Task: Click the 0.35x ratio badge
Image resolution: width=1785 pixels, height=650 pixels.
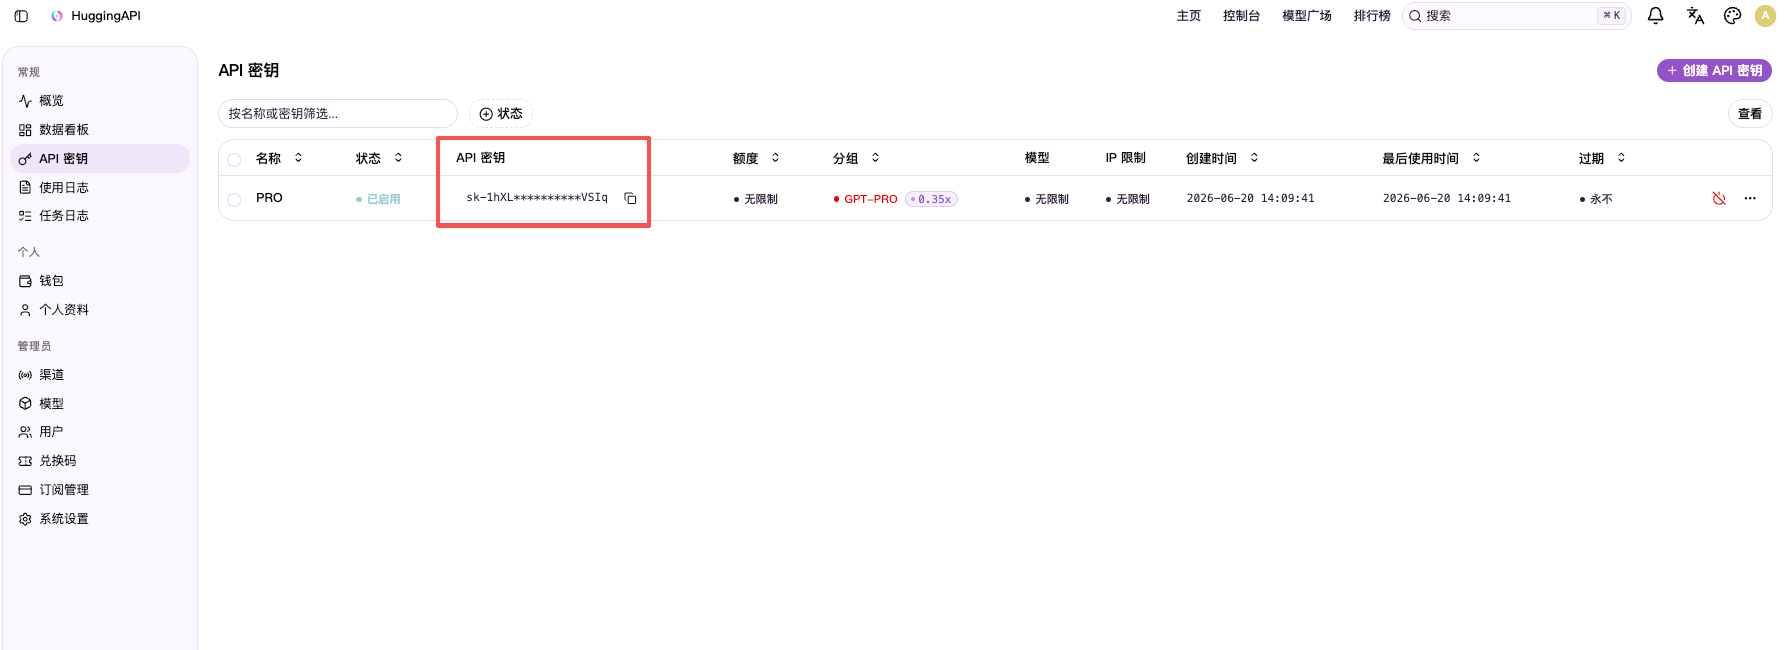Action: pyautogui.click(x=931, y=199)
